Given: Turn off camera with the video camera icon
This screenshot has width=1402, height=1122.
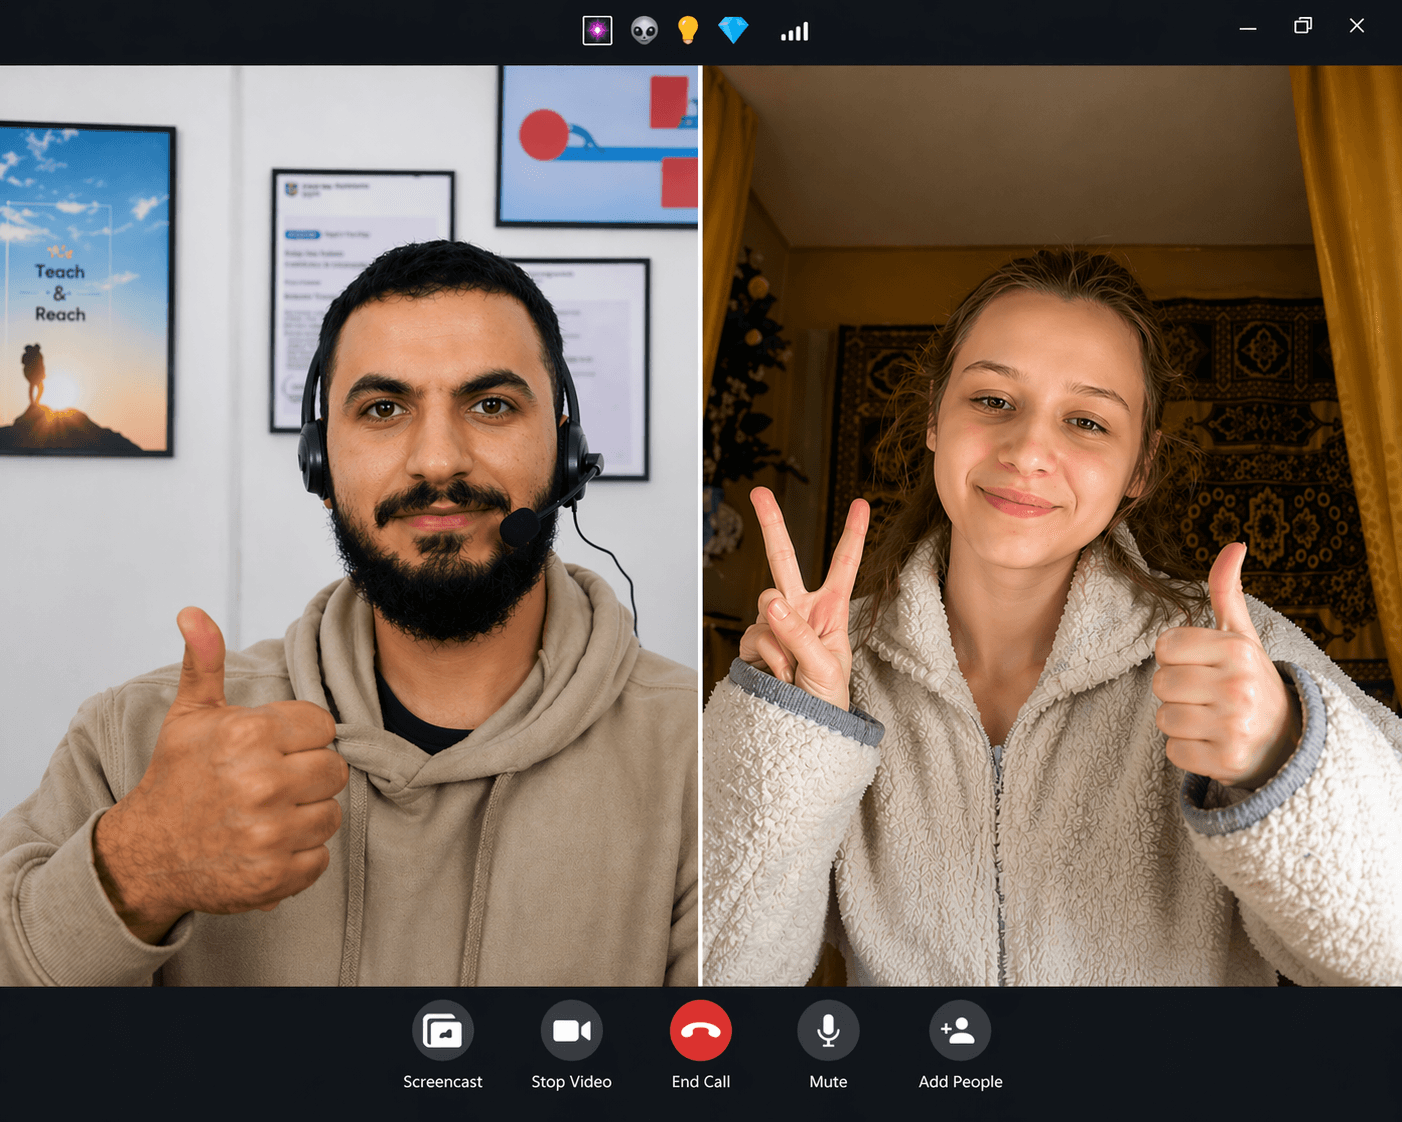Looking at the screenshot, I should coord(571,1030).
